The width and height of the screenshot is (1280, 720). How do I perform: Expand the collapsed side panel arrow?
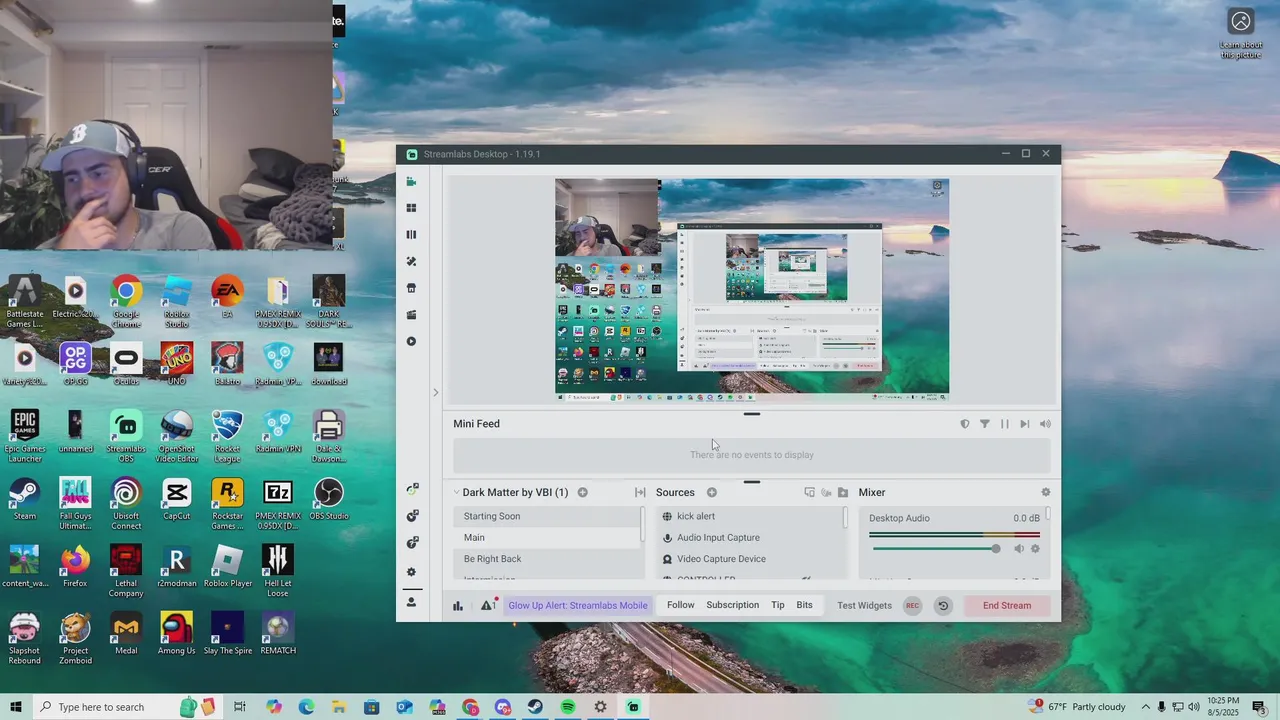[x=435, y=392]
